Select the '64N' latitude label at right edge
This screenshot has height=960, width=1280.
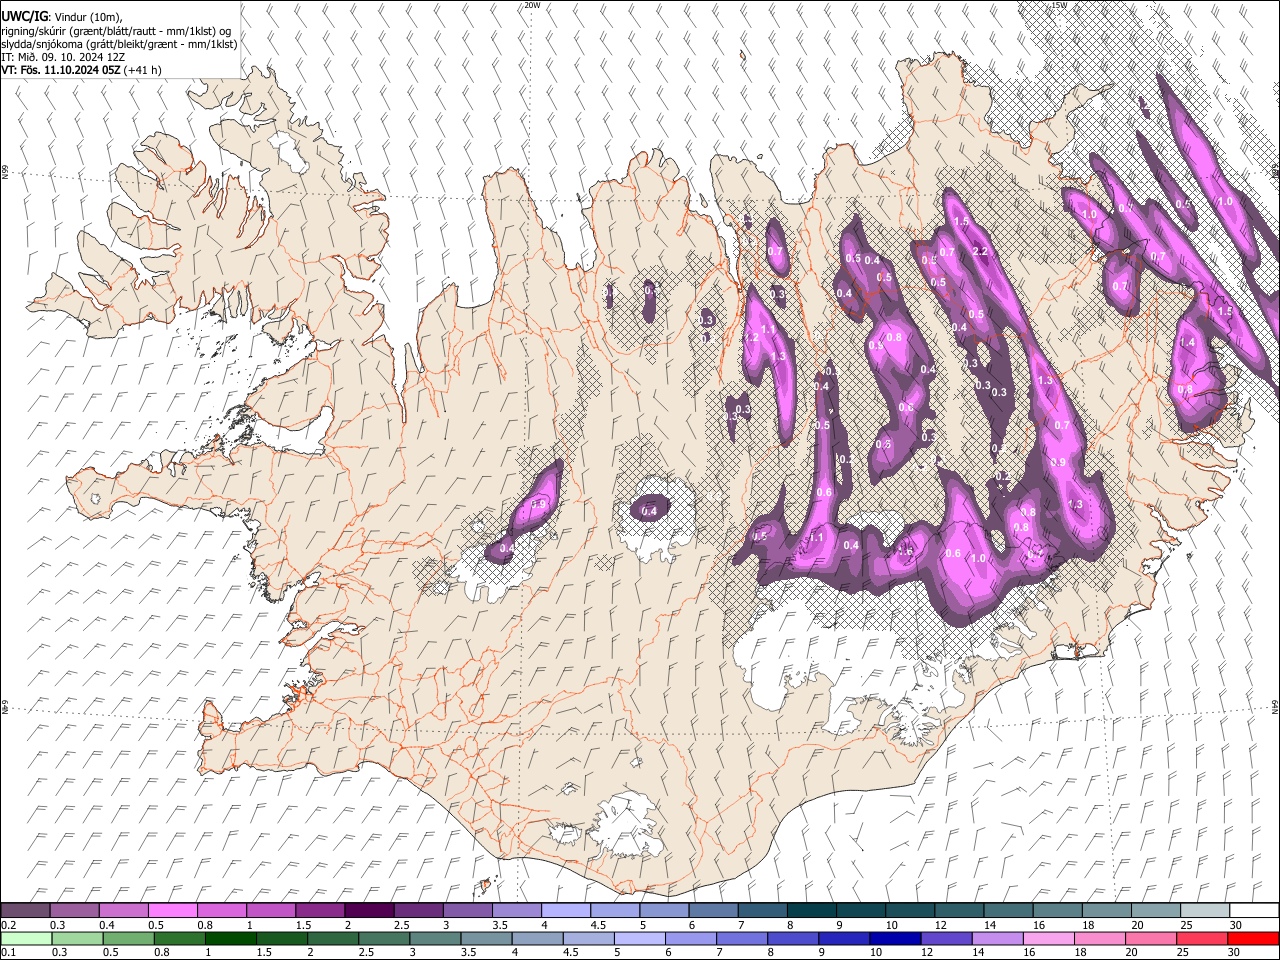pyautogui.click(x=1275, y=706)
